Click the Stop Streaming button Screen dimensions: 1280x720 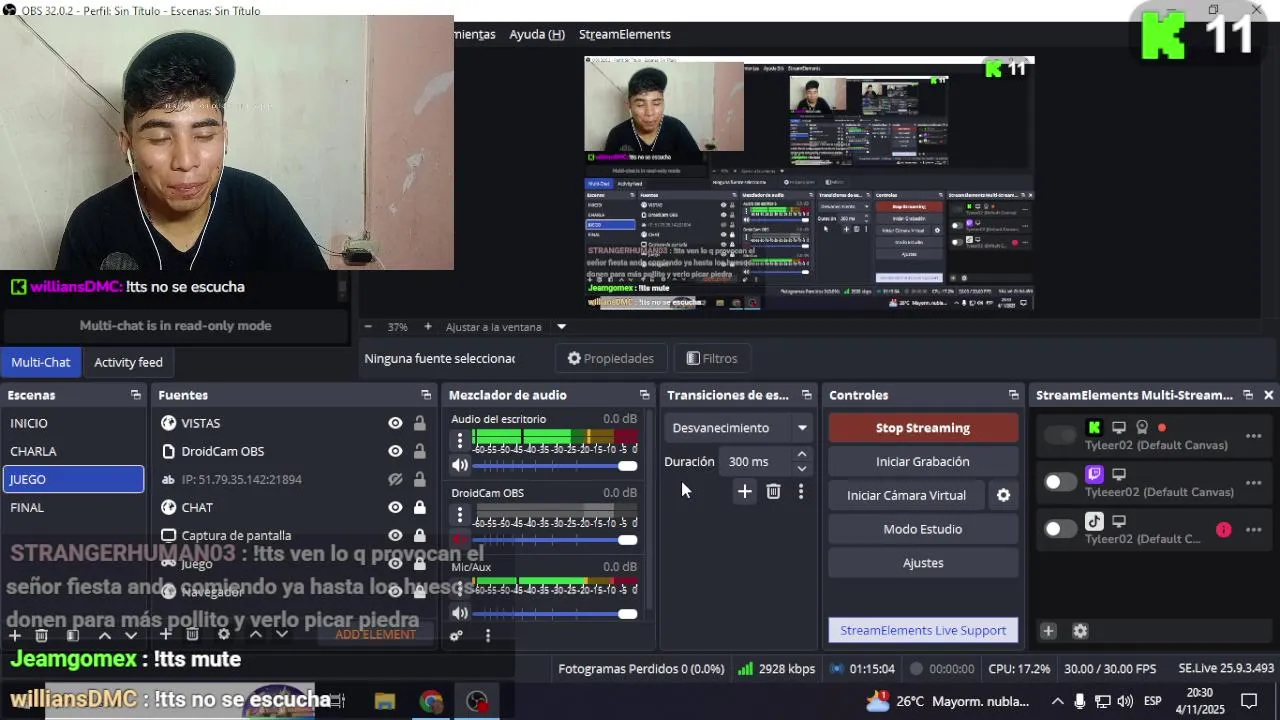[x=923, y=428]
